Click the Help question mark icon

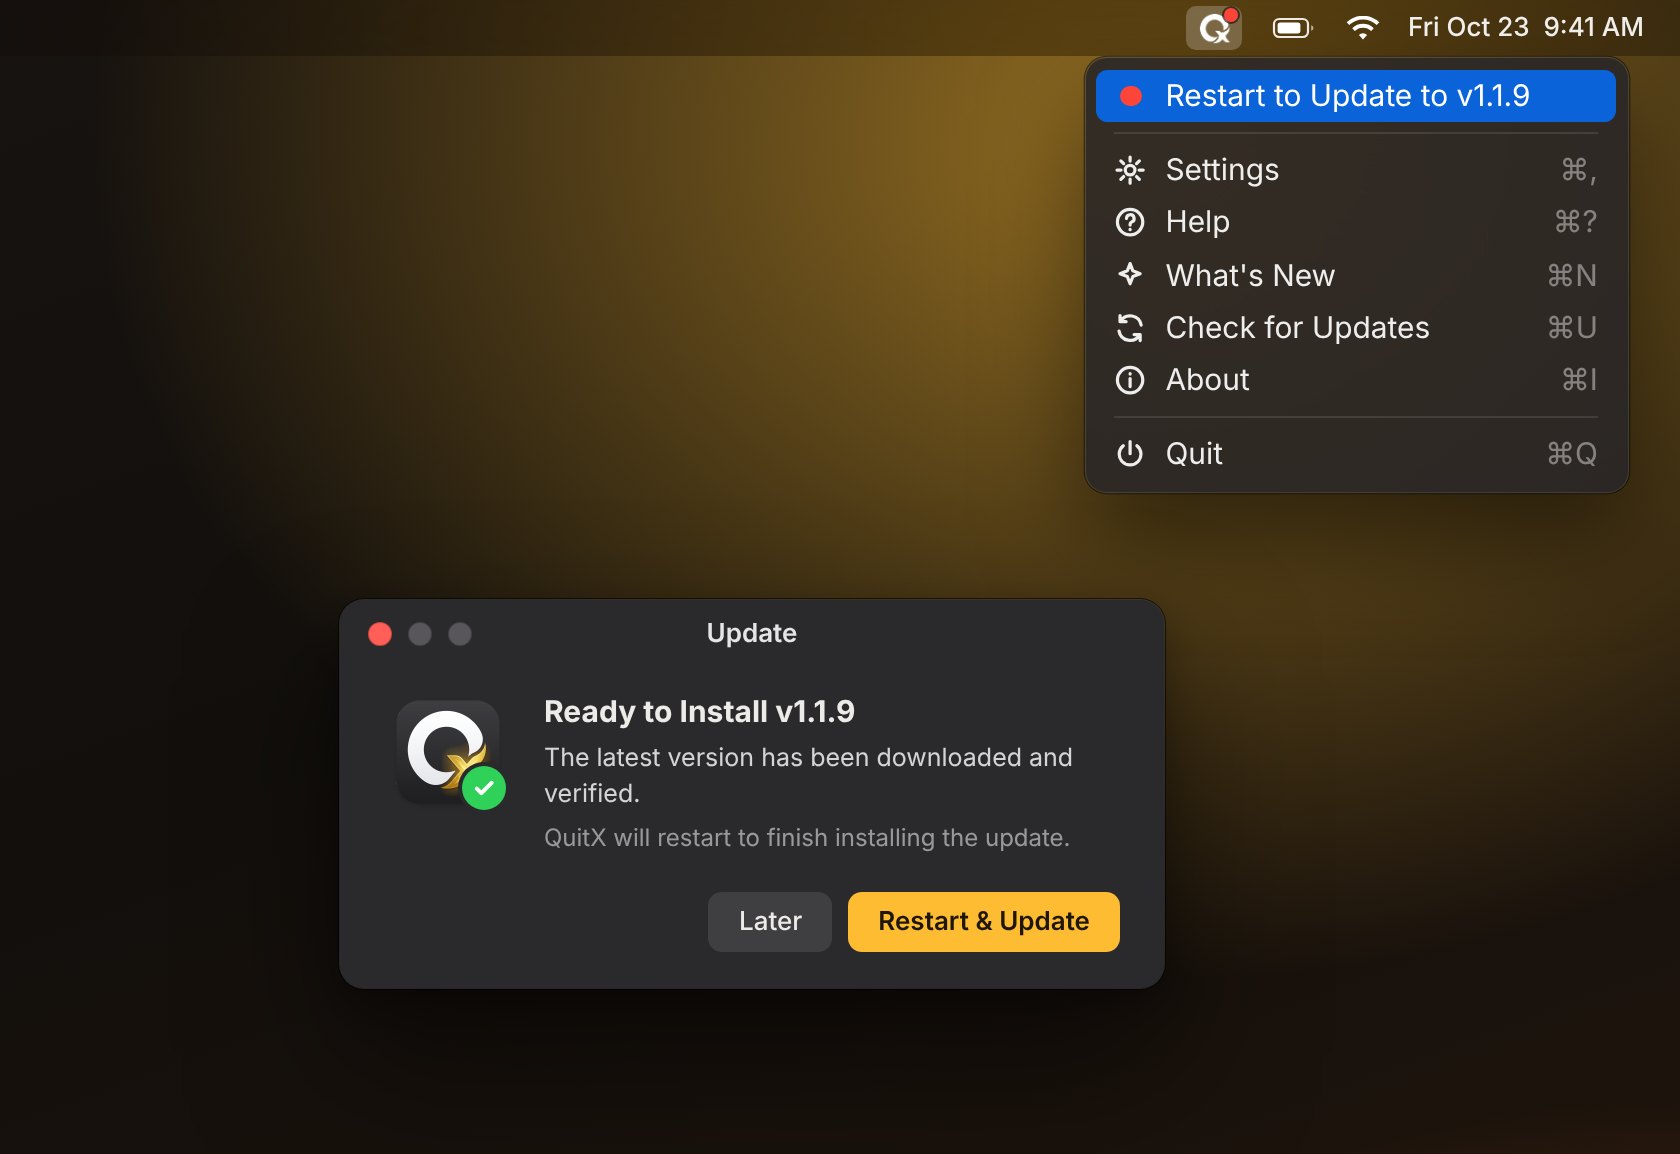tap(1130, 222)
